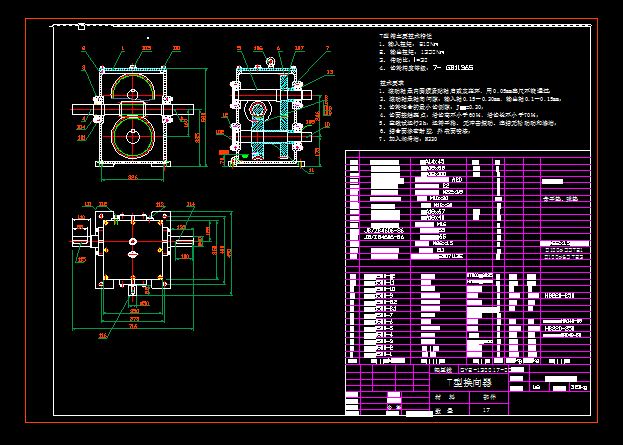
Task: Select the 技术要求 heading text
Action: (x=391, y=83)
